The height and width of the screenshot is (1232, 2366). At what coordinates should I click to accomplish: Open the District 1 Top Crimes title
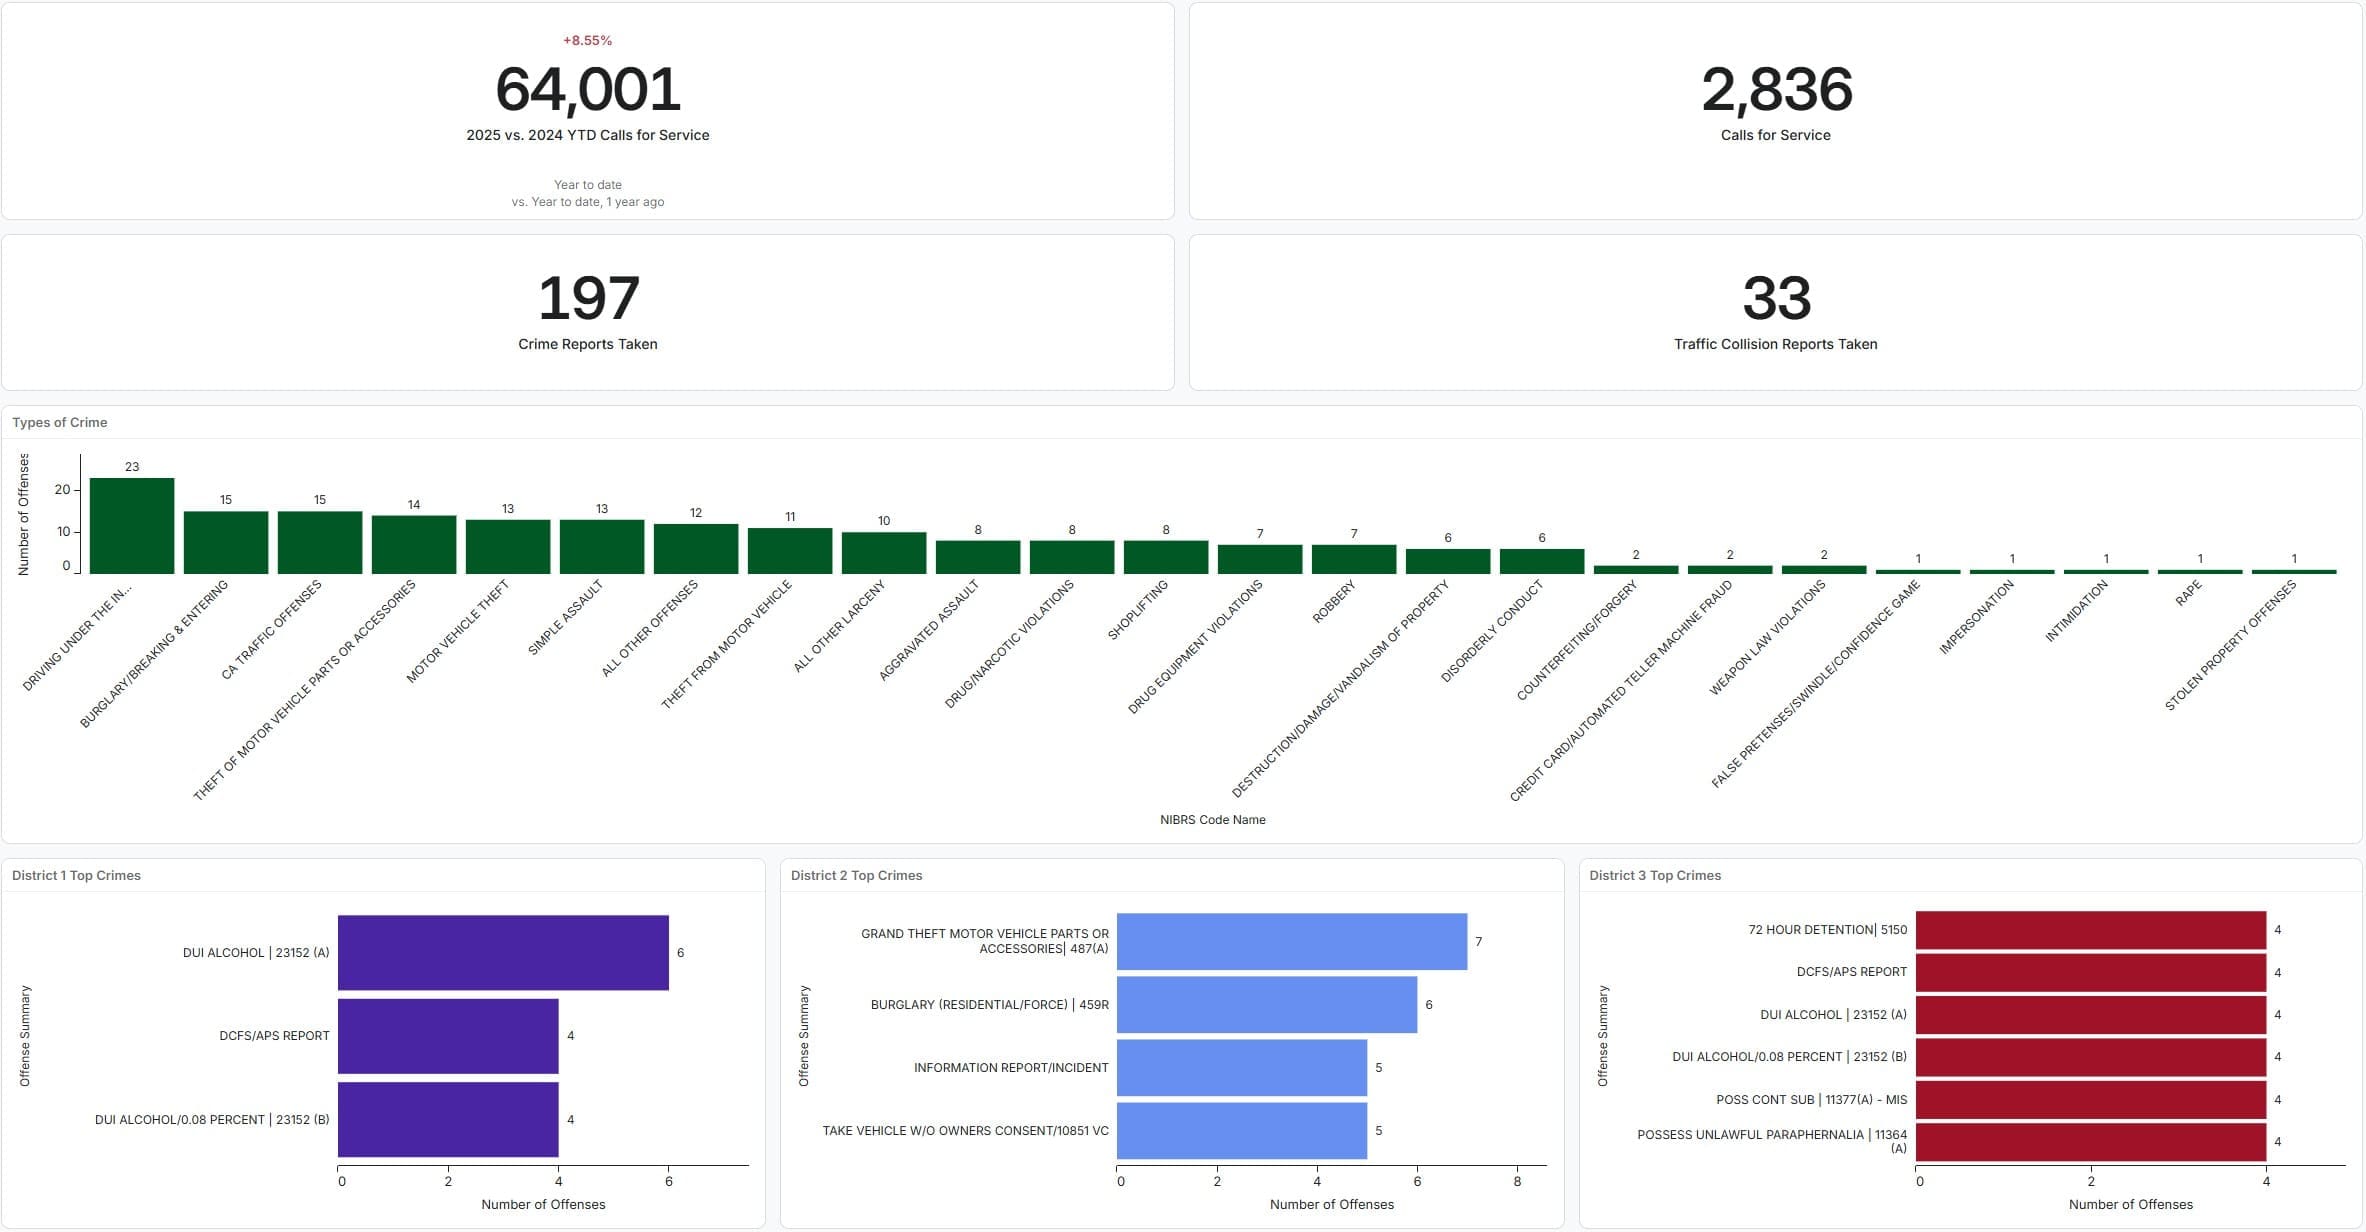(76, 875)
